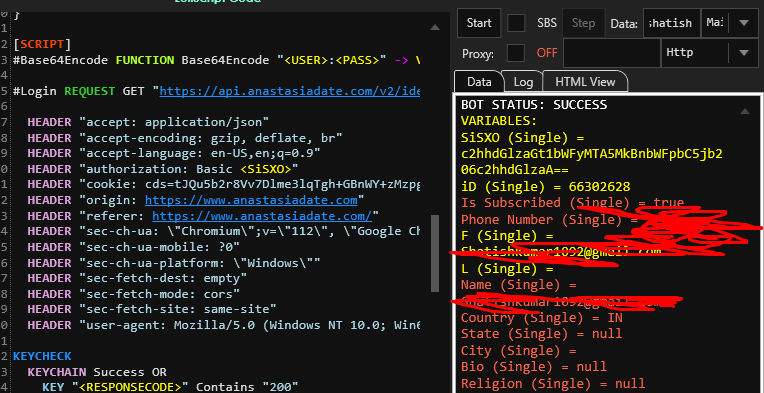Open the api.anastasiadate.com request URL link

pyautogui.click(x=289, y=91)
